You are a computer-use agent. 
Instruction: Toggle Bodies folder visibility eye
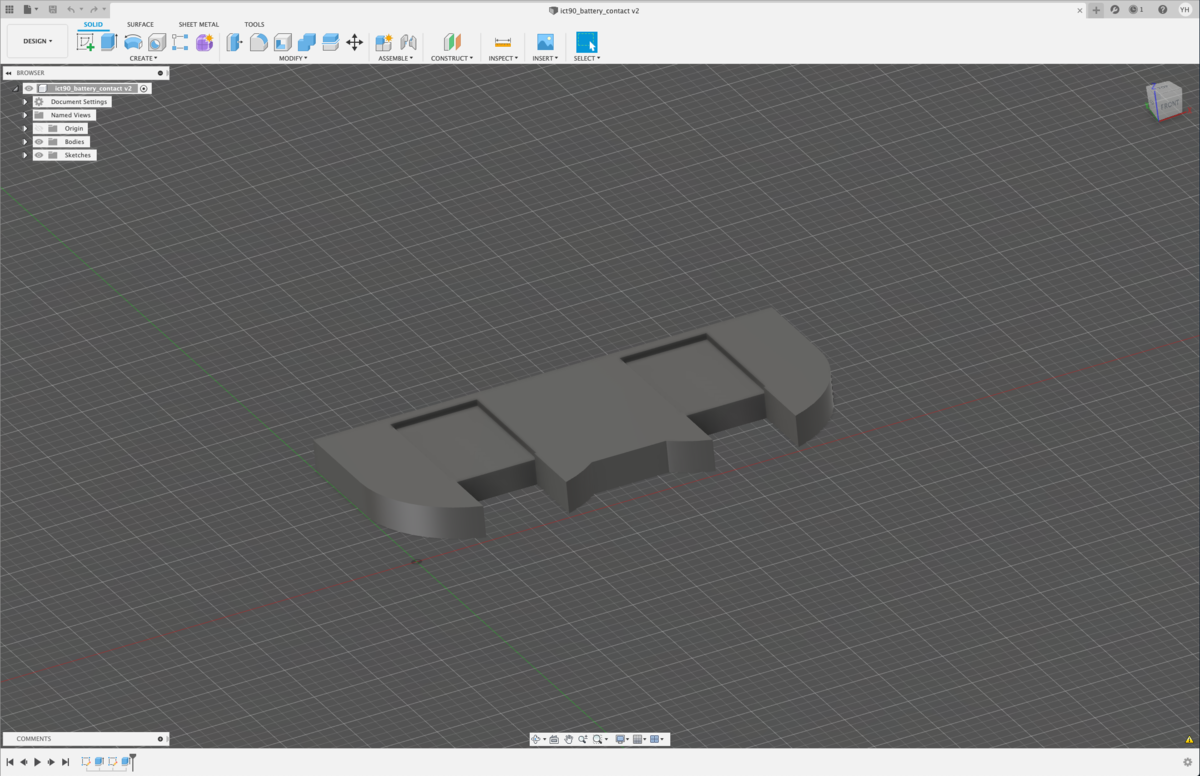[39, 142]
